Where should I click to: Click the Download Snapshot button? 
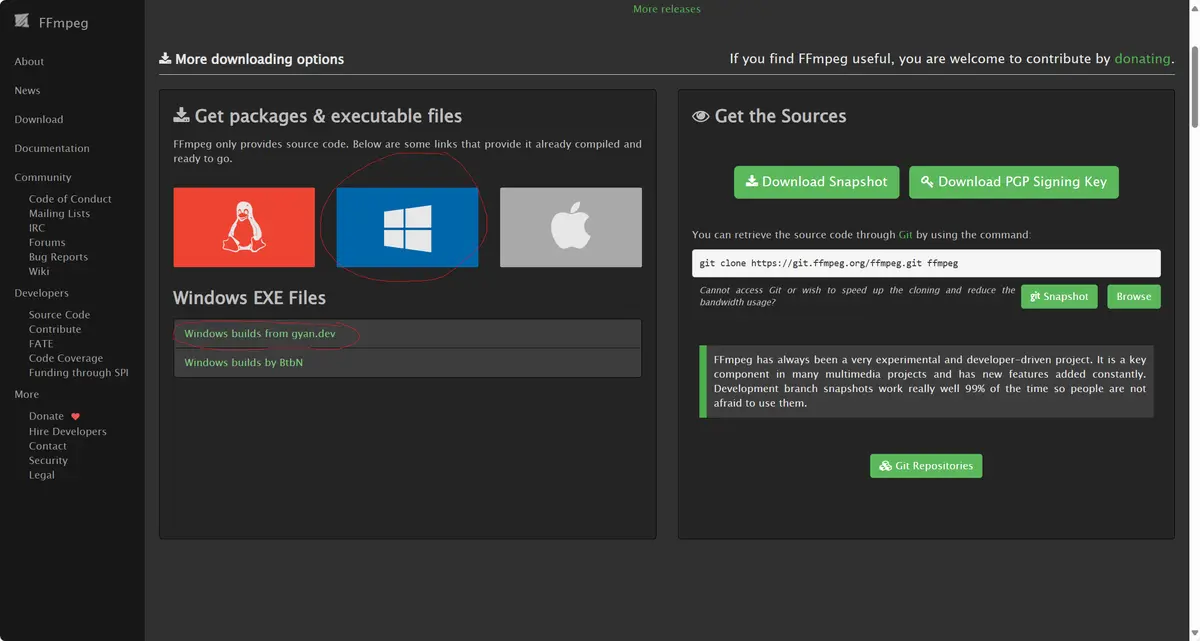816,182
